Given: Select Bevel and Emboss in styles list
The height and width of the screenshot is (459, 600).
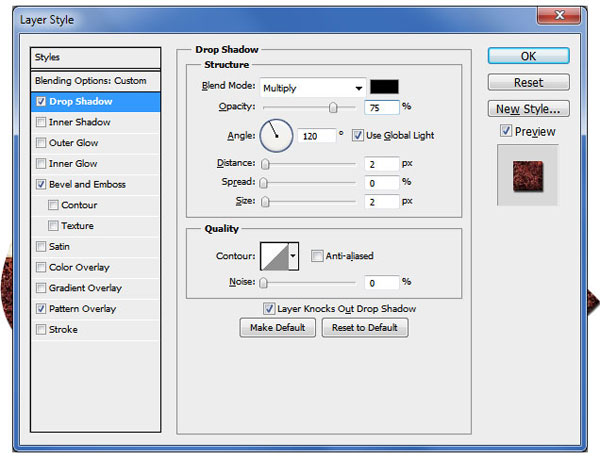Looking at the screenshot, I should (90, 184).
